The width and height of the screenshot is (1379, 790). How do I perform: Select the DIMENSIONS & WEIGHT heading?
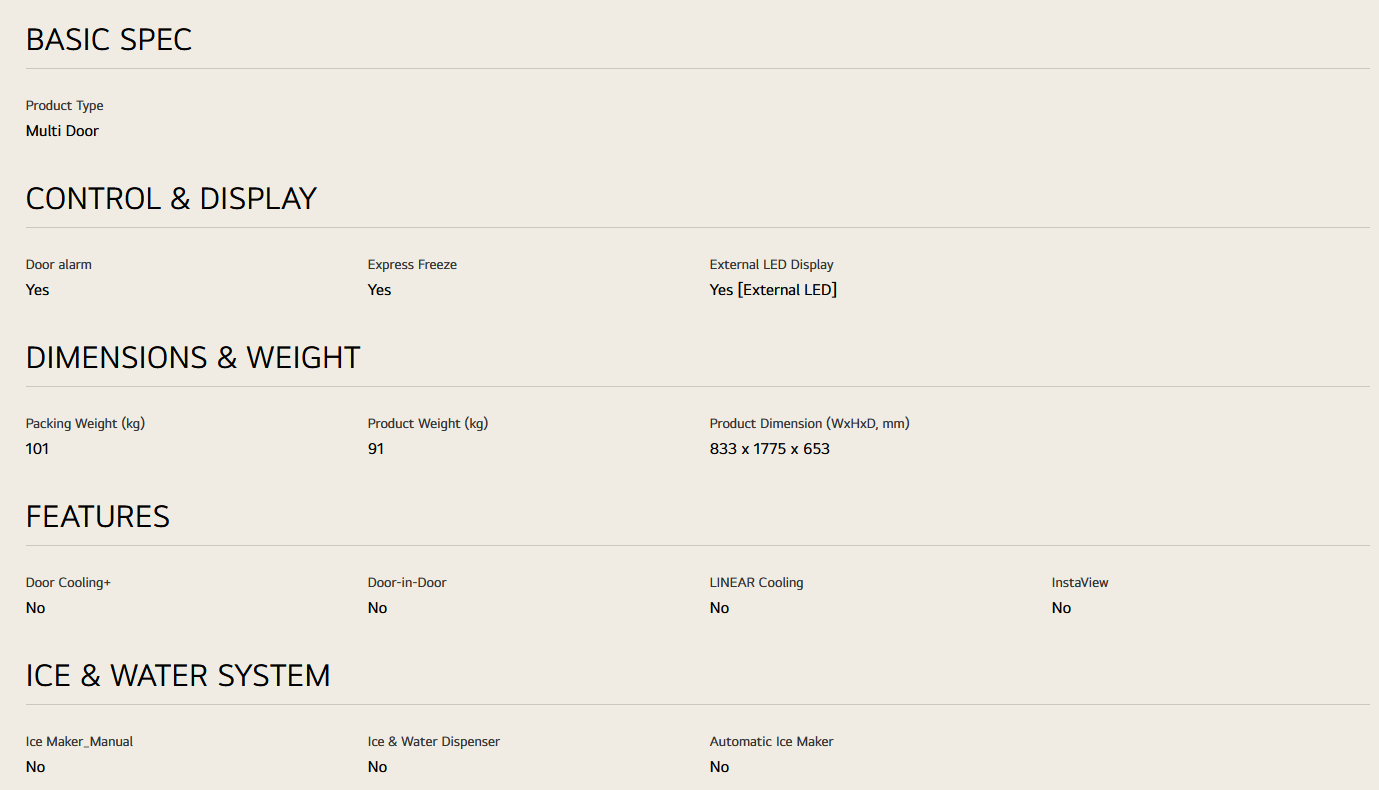click(x=193, y=358)
